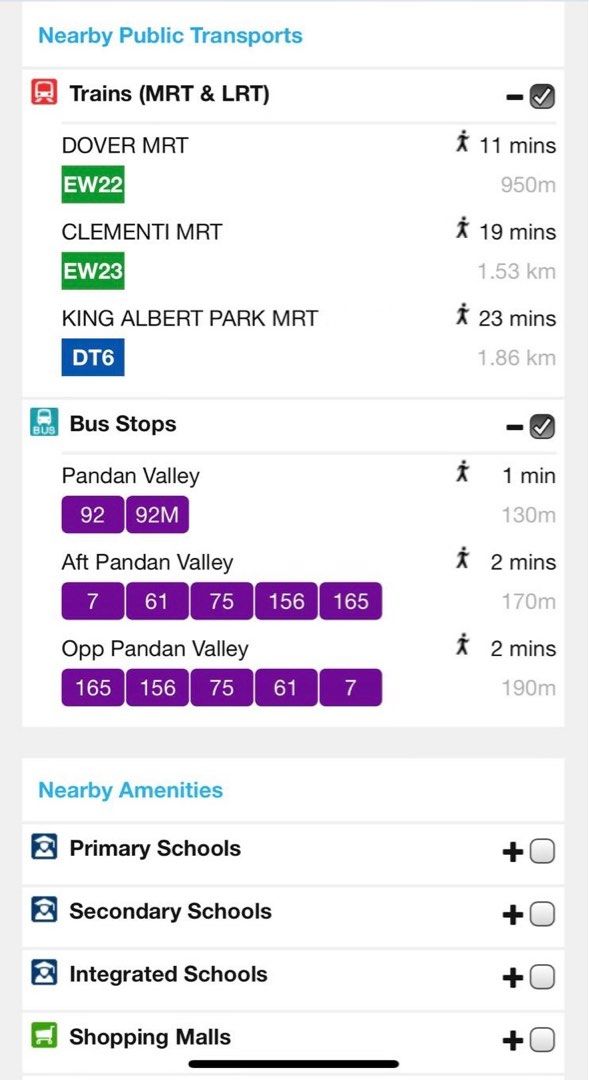Select the Nearby Public Transports heading
Screen dimensions: 589x1080
[x=170, y=35]
